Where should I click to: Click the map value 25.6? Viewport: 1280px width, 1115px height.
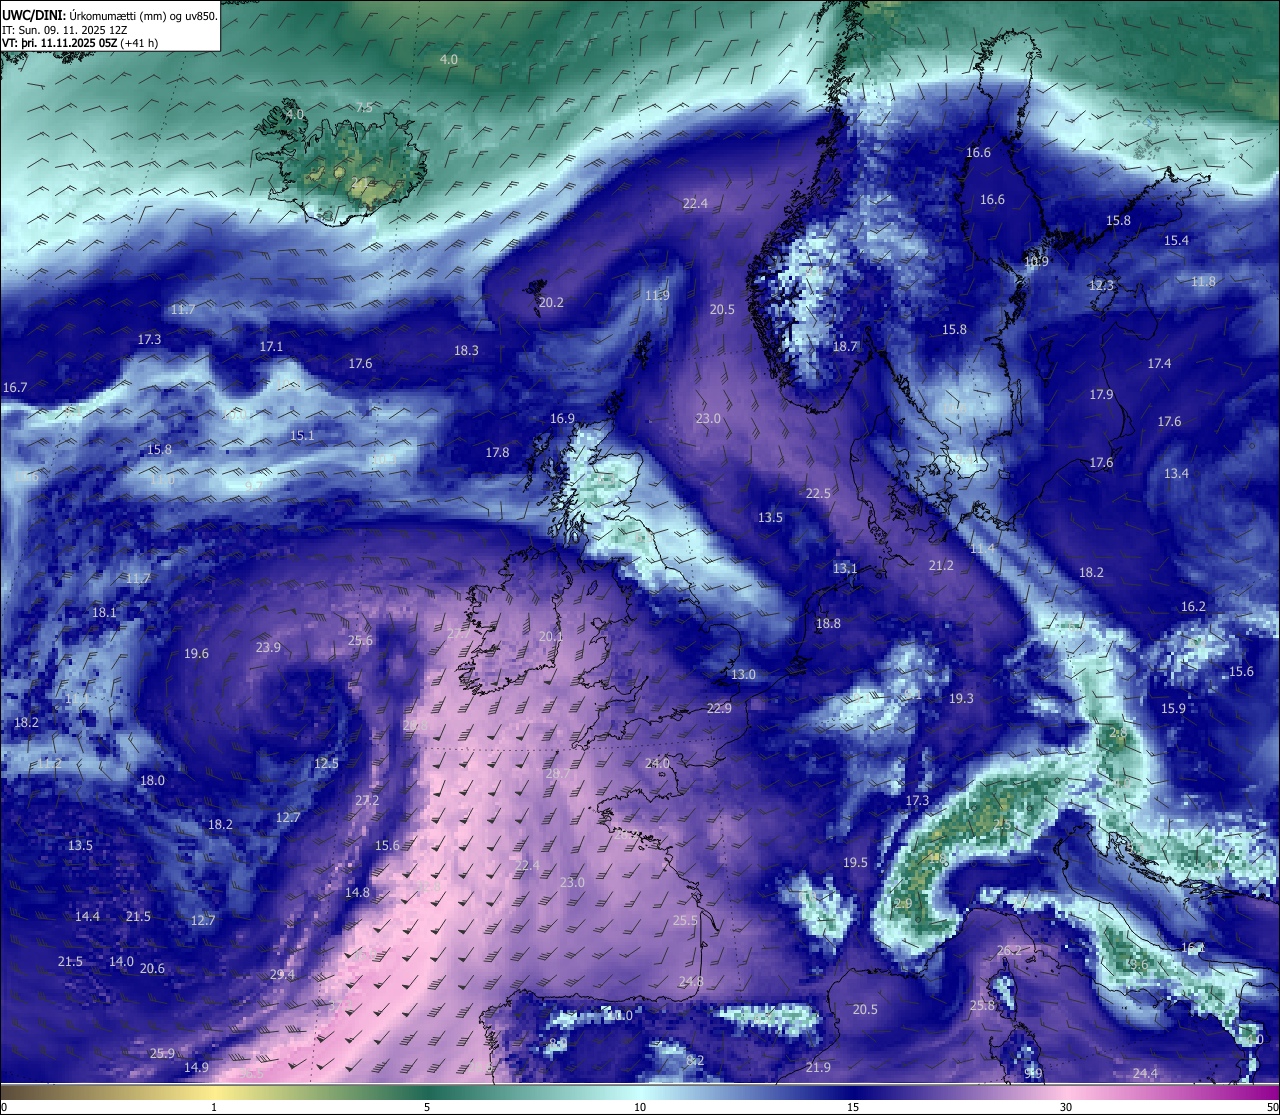pos(360,640)
